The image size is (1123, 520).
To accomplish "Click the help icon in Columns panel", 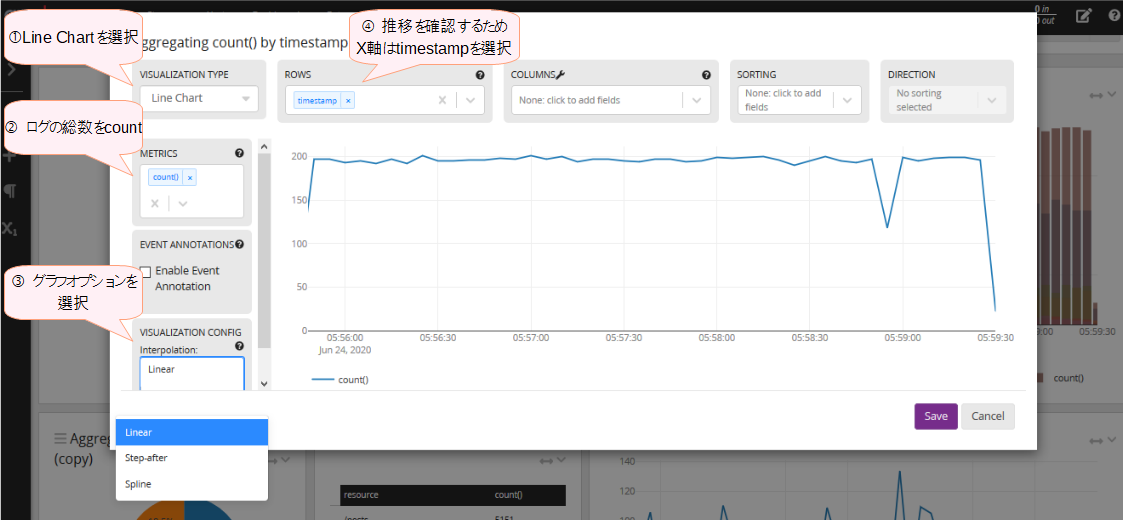I will [x=706, y=75].
